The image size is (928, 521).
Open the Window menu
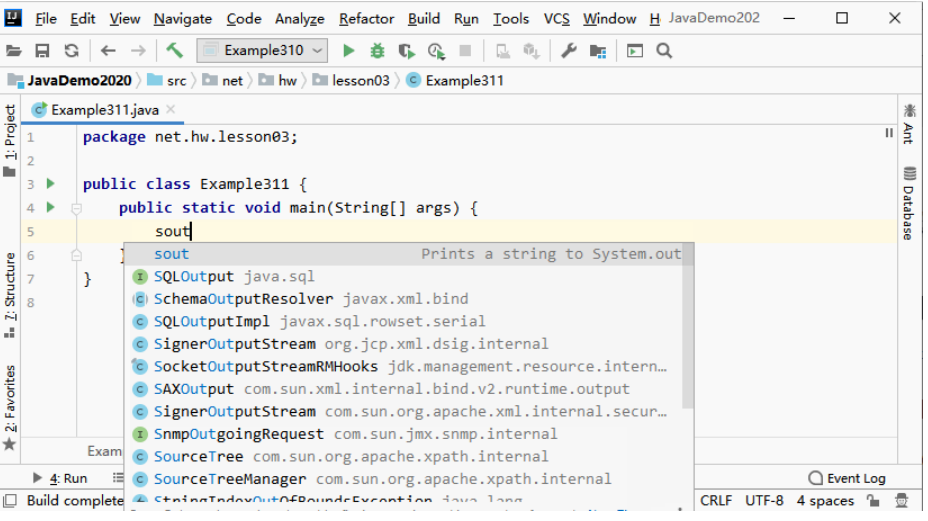[x=610, y=19]
